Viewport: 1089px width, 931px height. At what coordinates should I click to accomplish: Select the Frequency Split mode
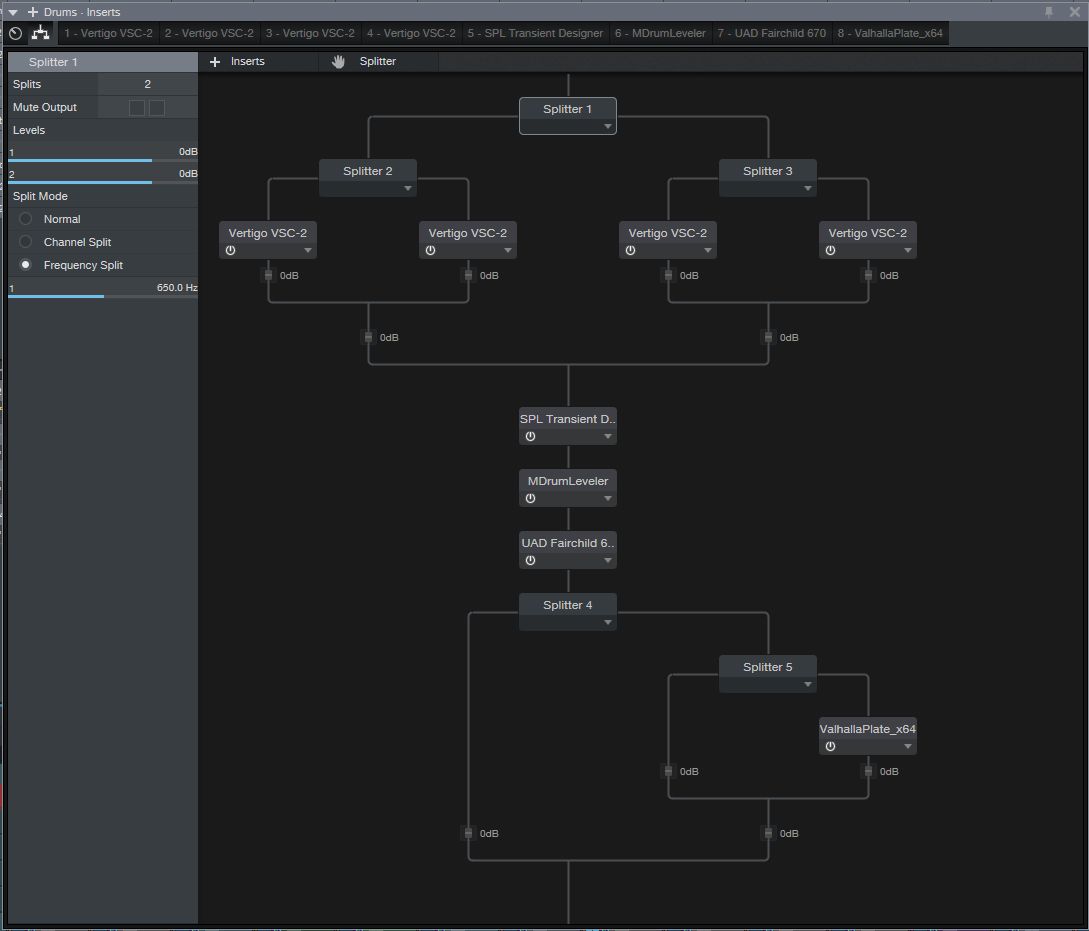[26, 265]
